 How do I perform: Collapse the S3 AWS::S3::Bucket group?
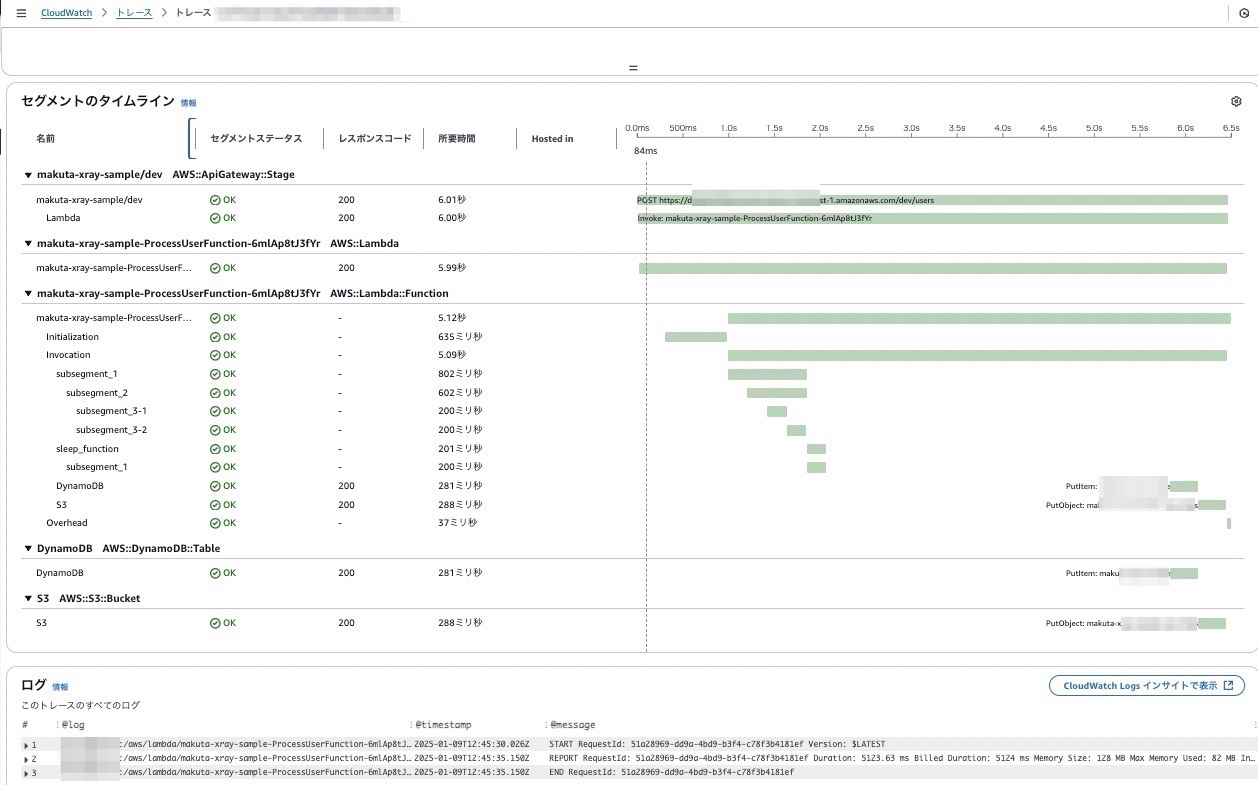click(x=28, y=599)
